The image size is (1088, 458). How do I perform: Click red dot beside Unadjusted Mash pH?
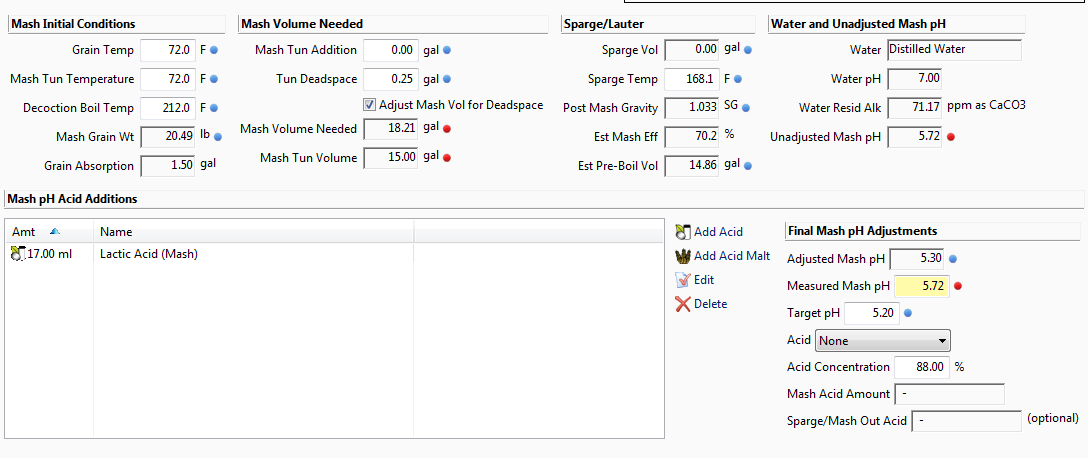(951, 137)
